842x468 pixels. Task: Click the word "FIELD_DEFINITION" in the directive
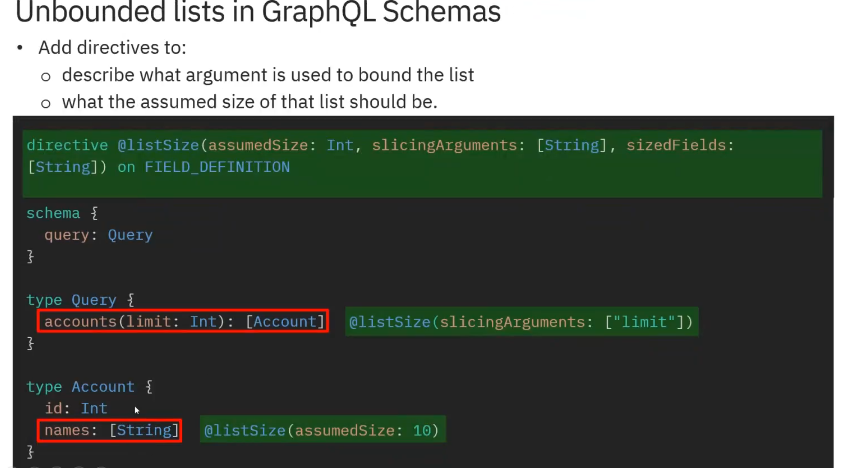click(x=217, y=167)
